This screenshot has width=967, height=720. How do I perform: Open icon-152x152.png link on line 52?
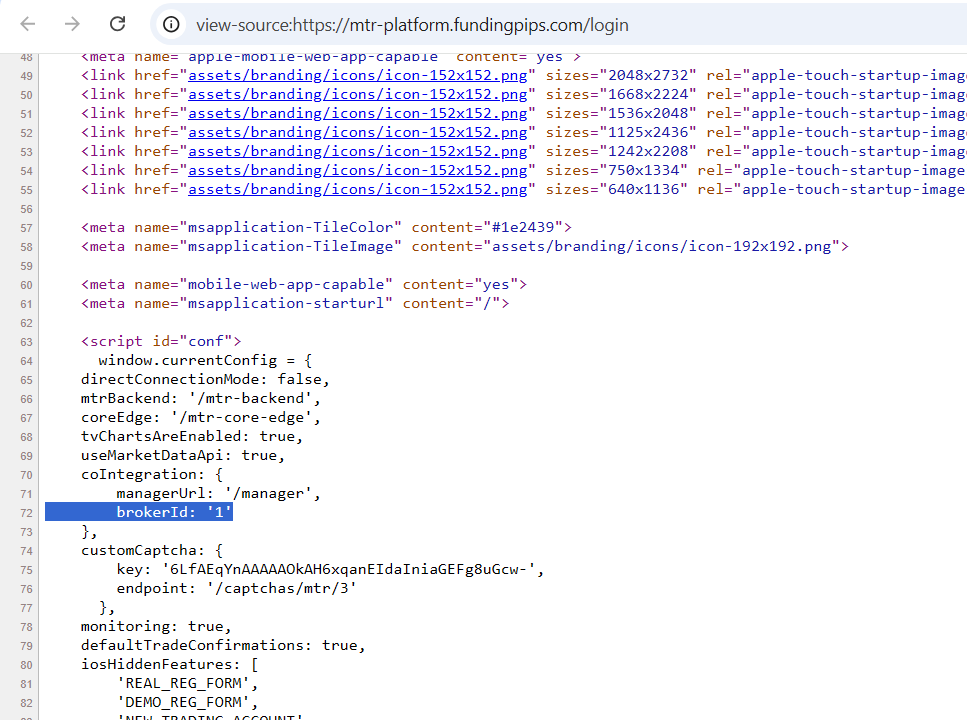(358, 133)
